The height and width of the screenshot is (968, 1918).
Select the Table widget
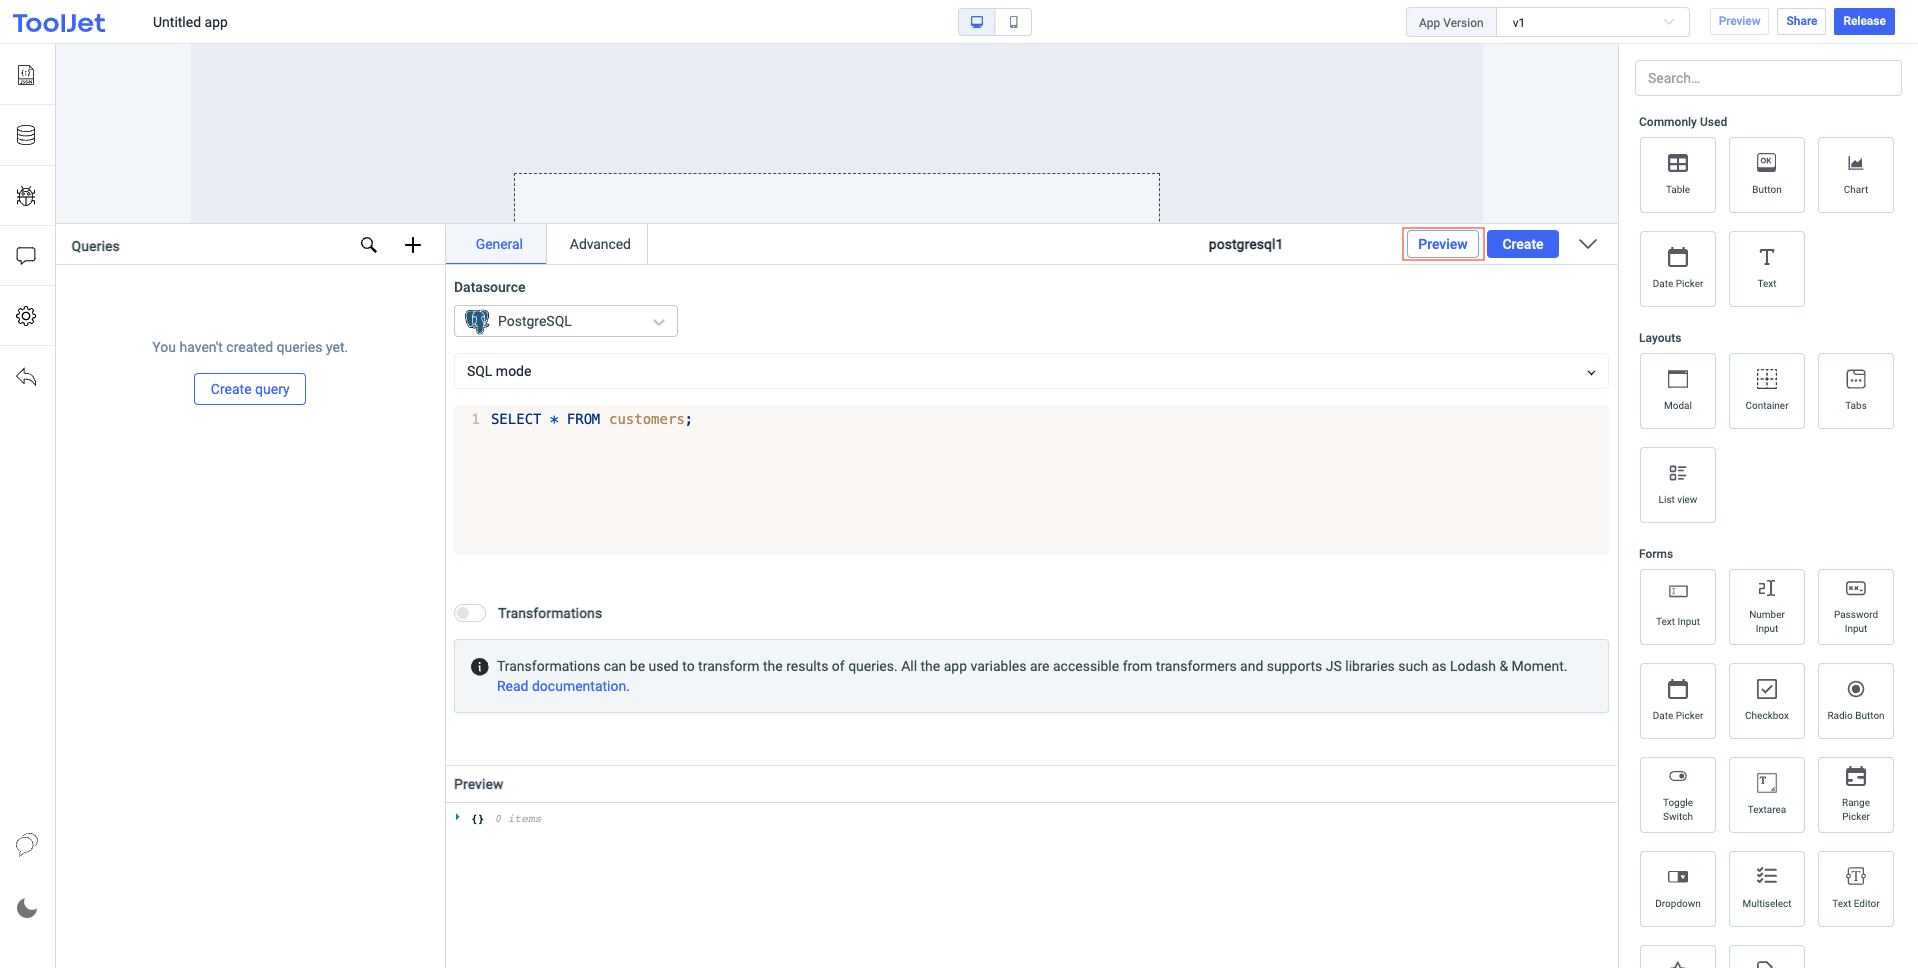[x=1677, y=174]
